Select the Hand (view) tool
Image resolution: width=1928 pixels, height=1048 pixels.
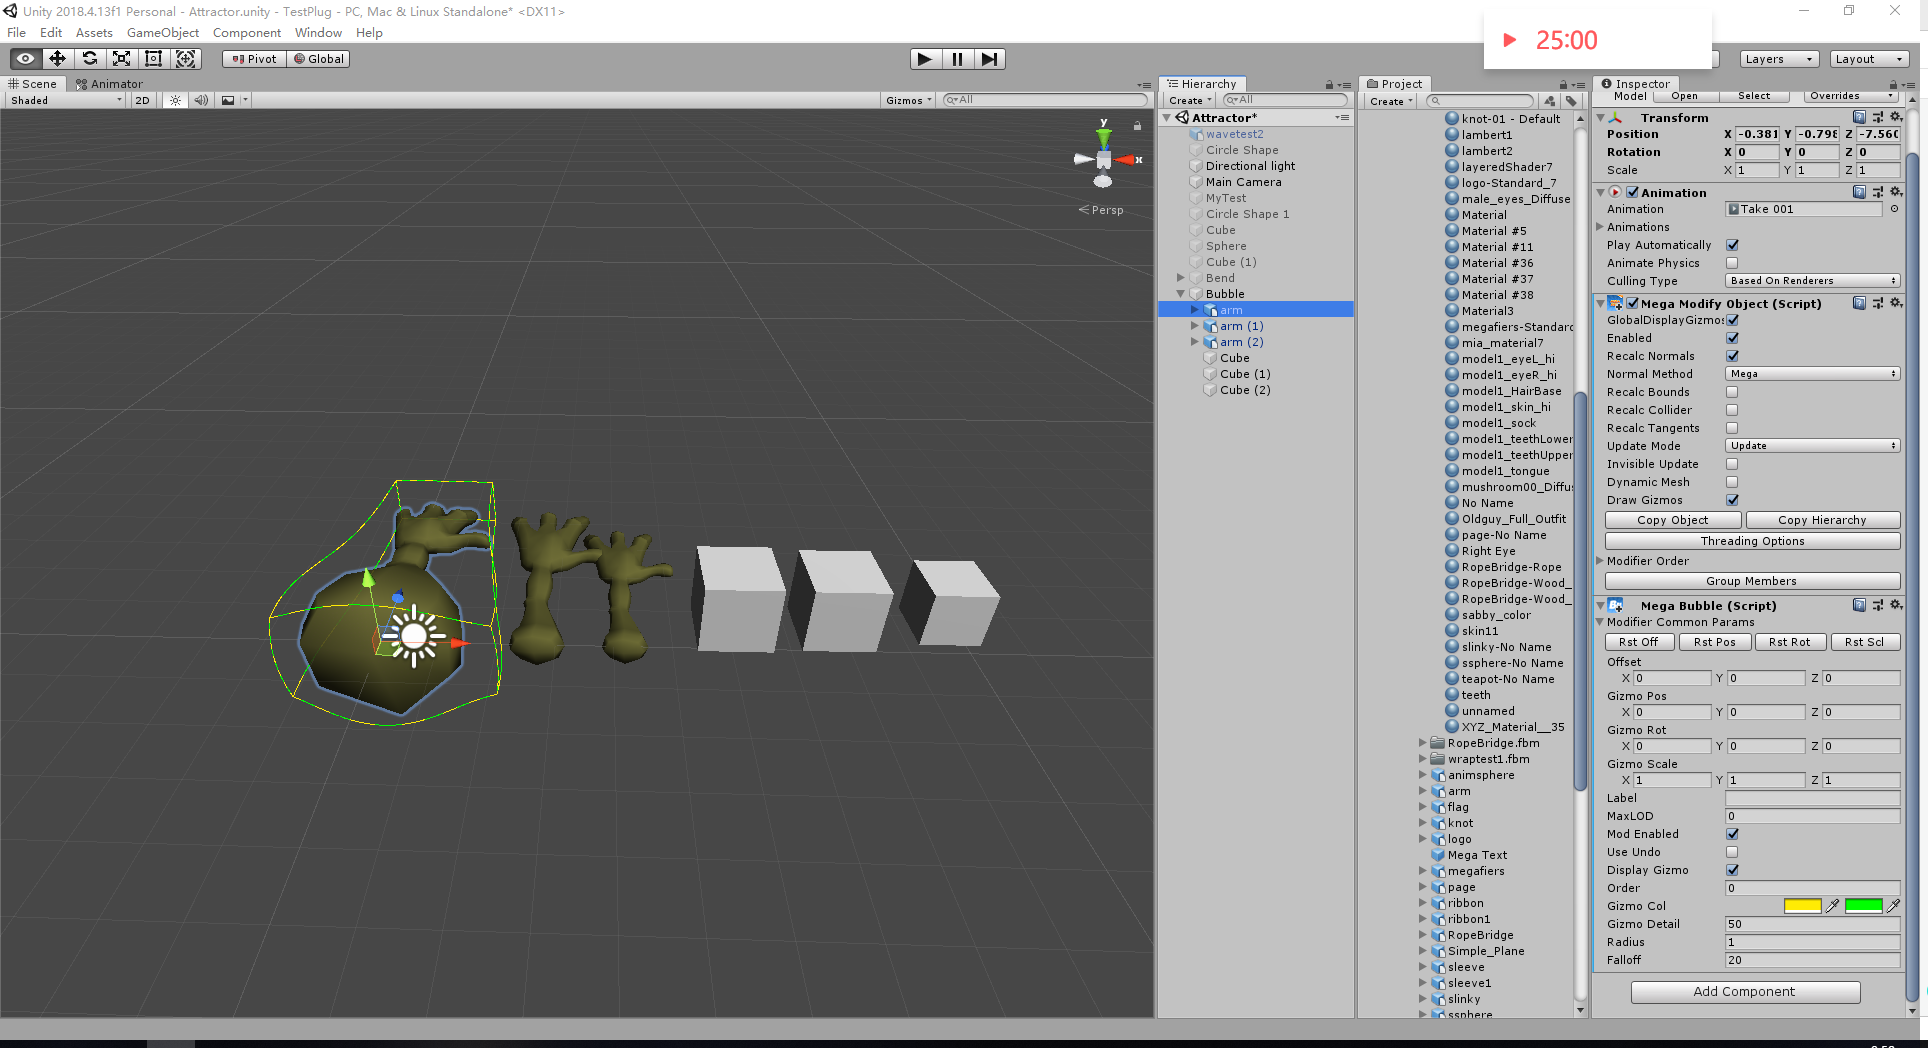[x=26, y=59]
